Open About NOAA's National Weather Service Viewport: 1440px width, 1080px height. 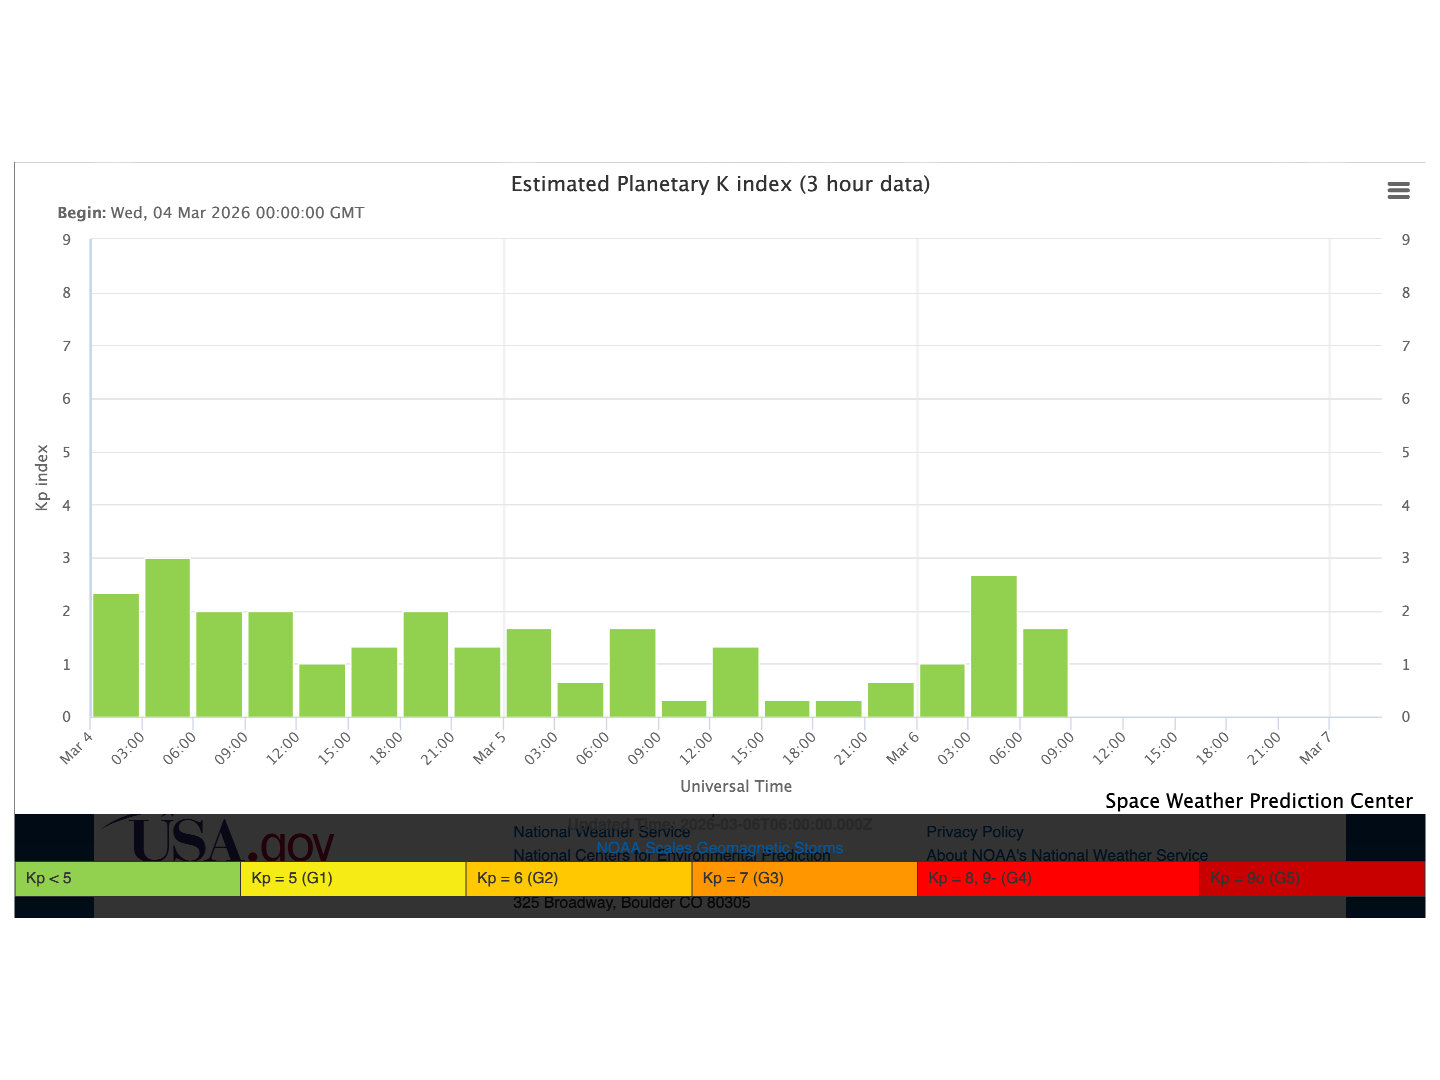tap(1066, 855)
